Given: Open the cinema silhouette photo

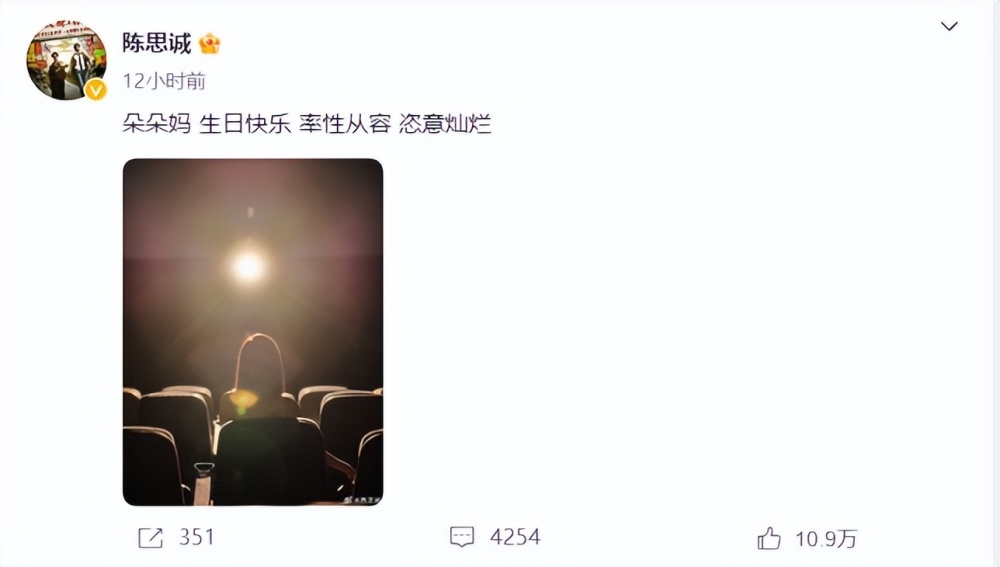Looking at the screenshot, I should tap(253, 332).
